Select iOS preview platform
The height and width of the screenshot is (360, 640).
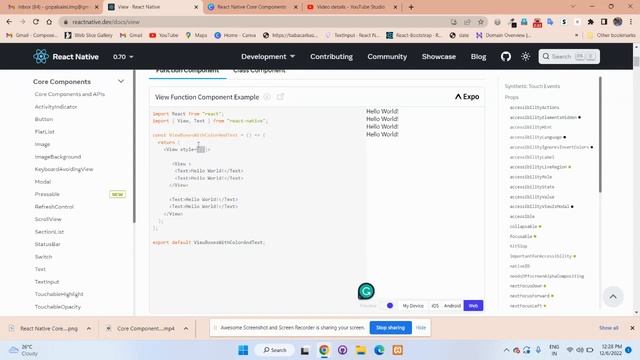[x=435, y=306]
